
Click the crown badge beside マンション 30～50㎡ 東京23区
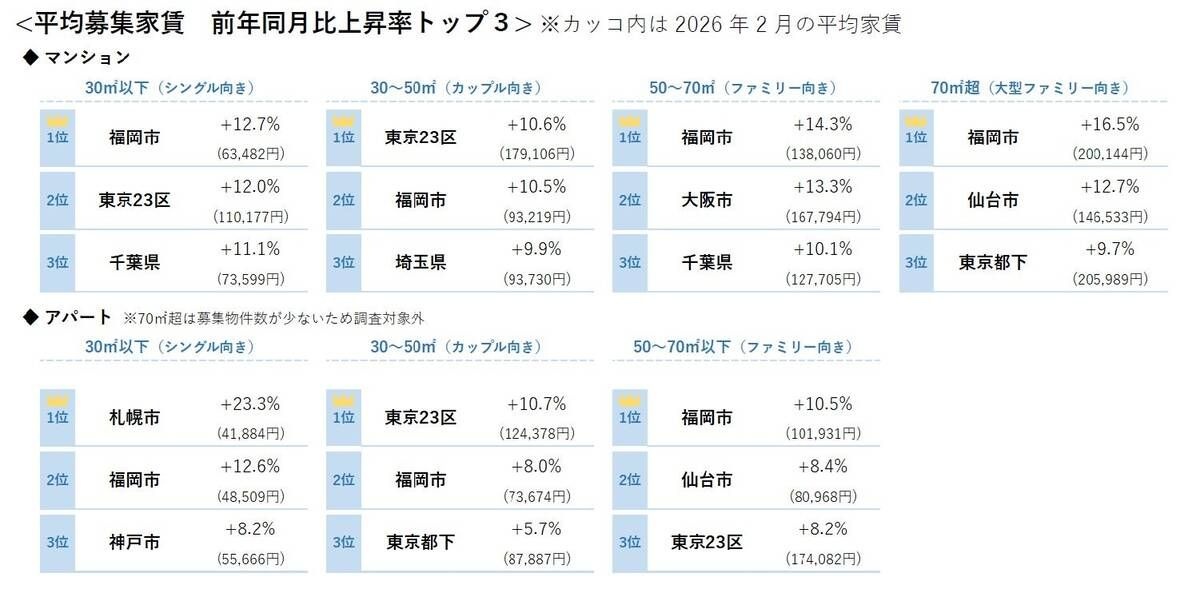pyautogui.click(x=342, y=120)
